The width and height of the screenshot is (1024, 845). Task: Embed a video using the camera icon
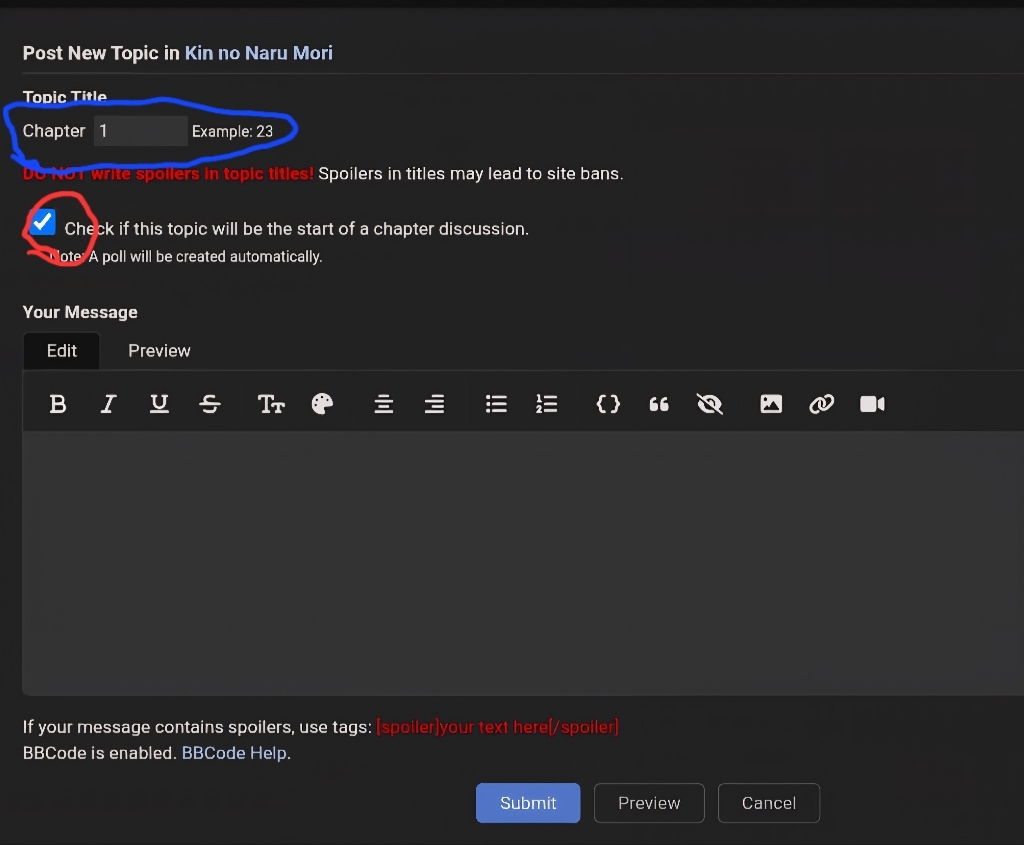(872, 404)
